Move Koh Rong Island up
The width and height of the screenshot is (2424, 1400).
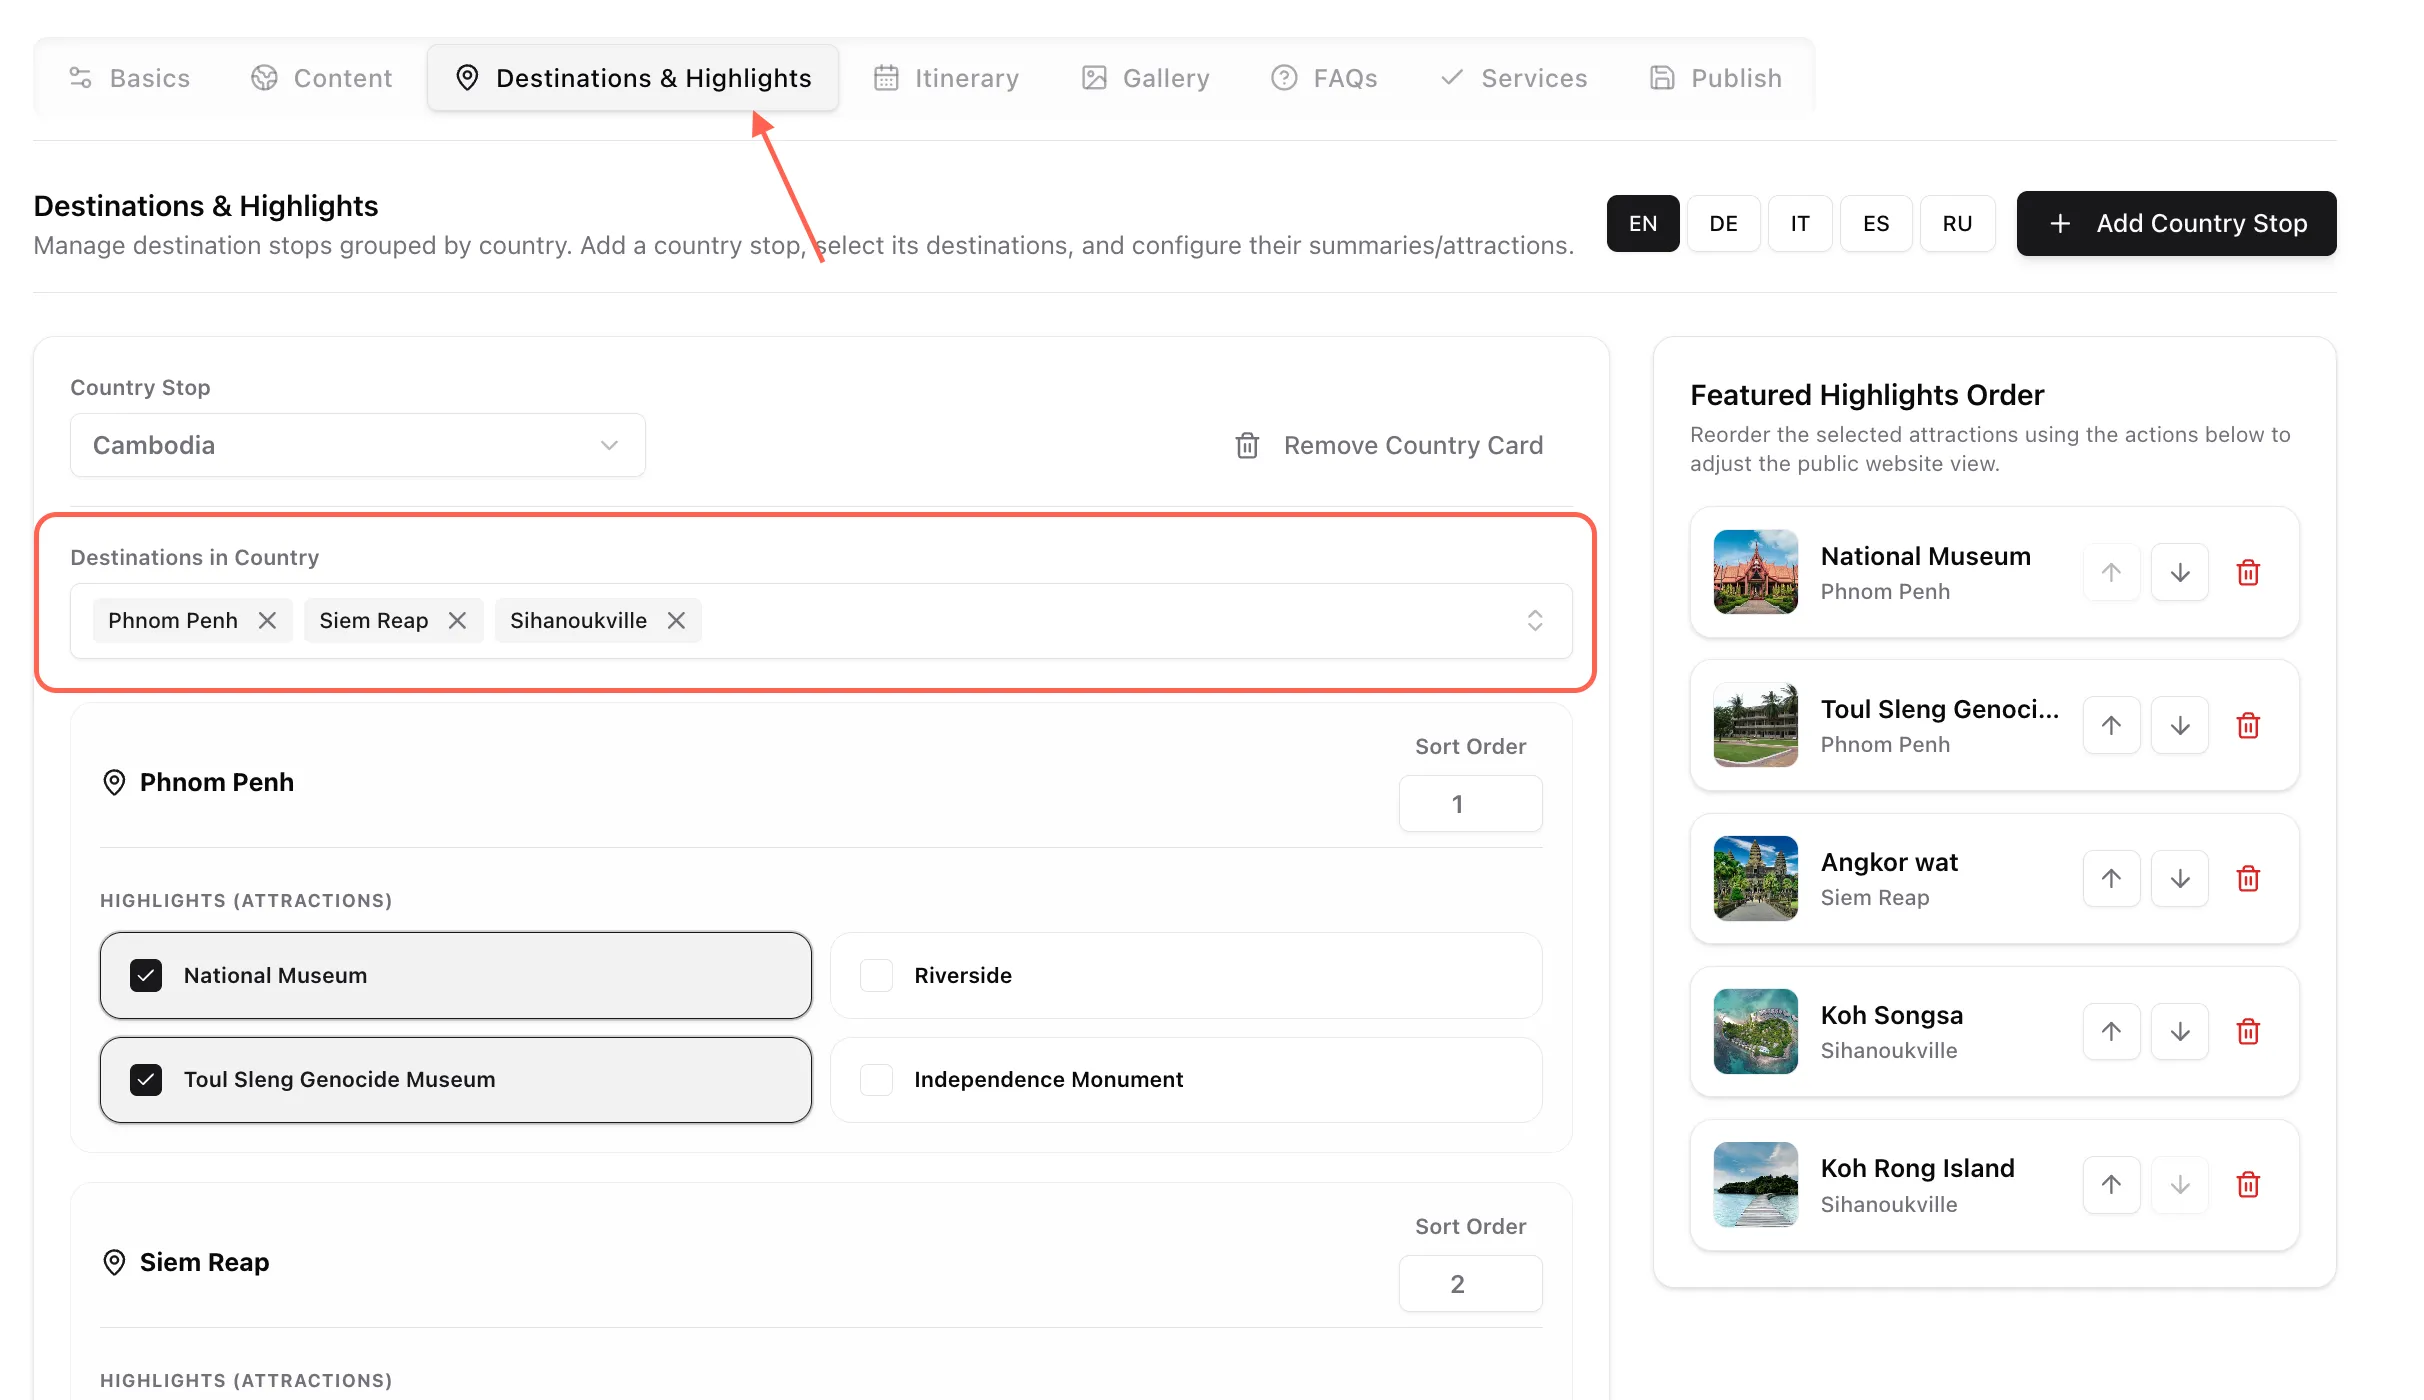pyautogui.click(x=2111, y=1184)
